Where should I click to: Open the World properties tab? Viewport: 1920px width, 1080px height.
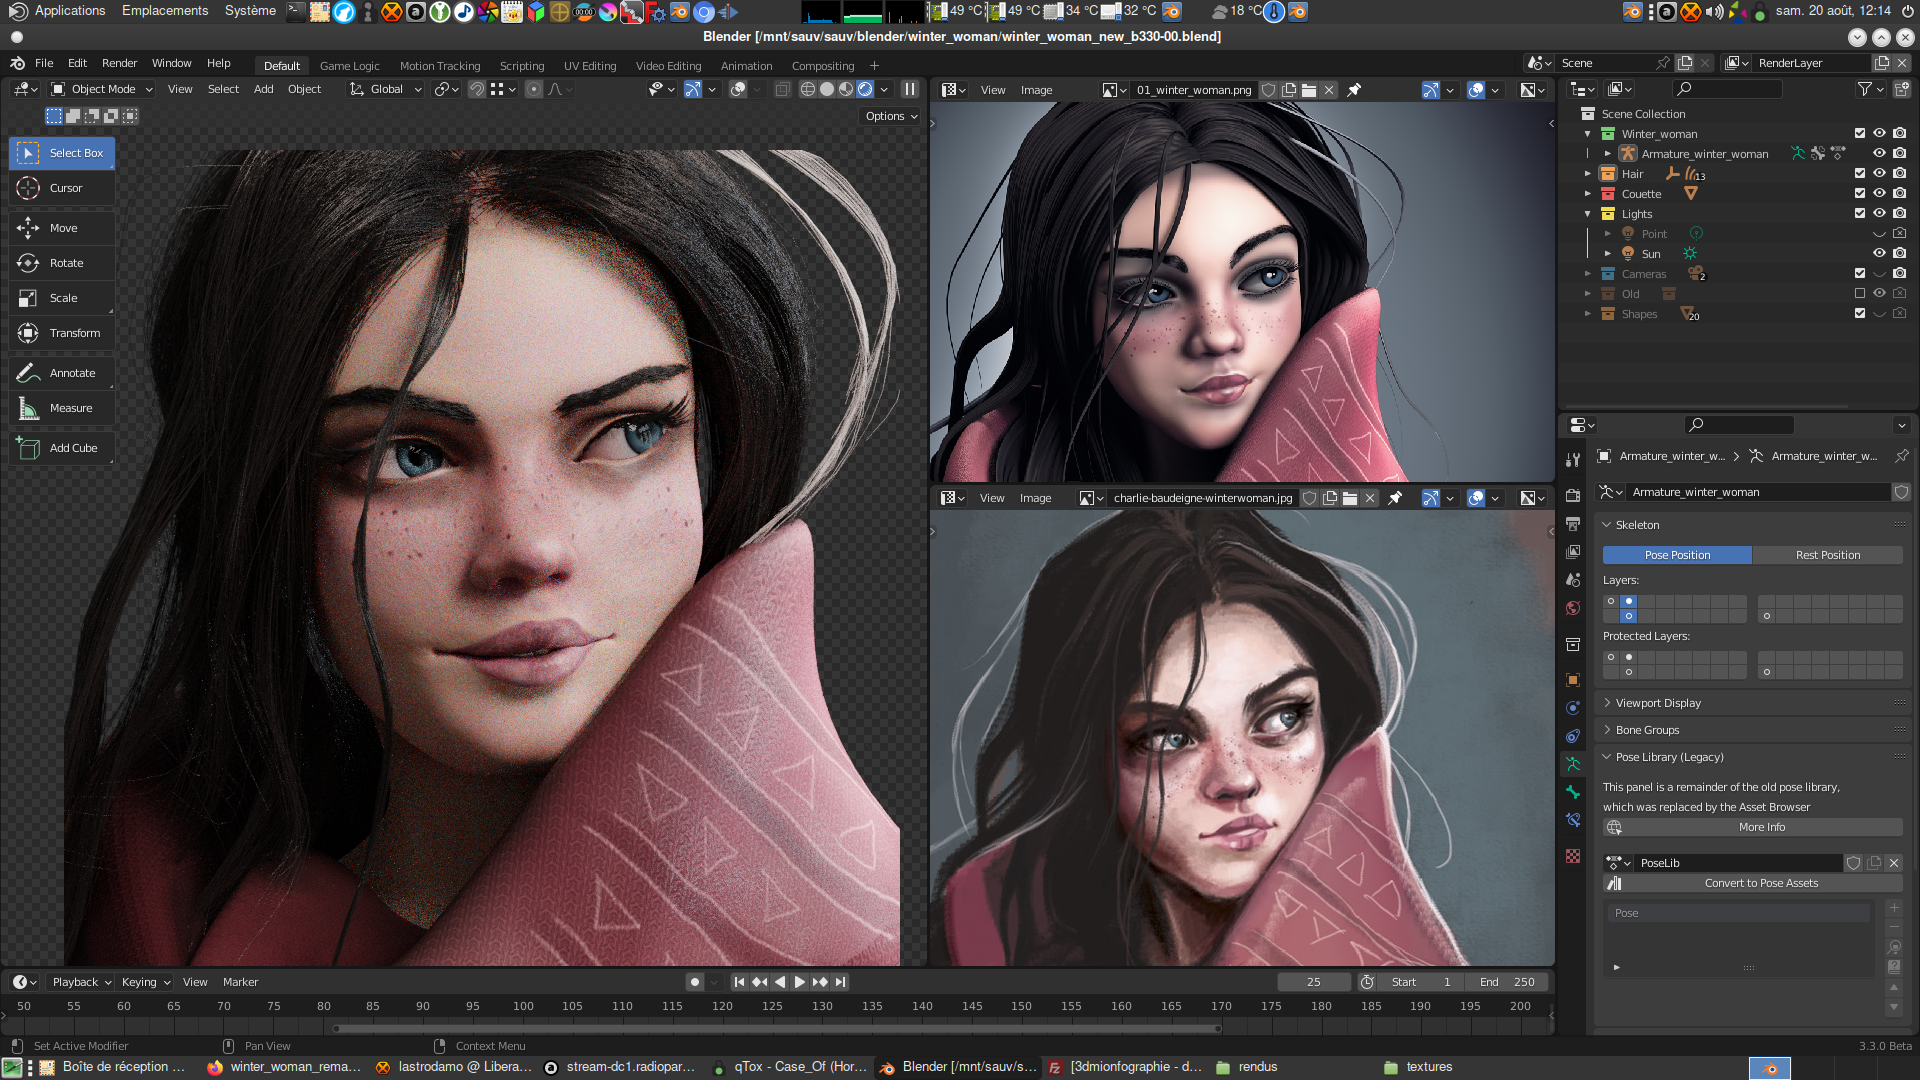click(1573, 608)
